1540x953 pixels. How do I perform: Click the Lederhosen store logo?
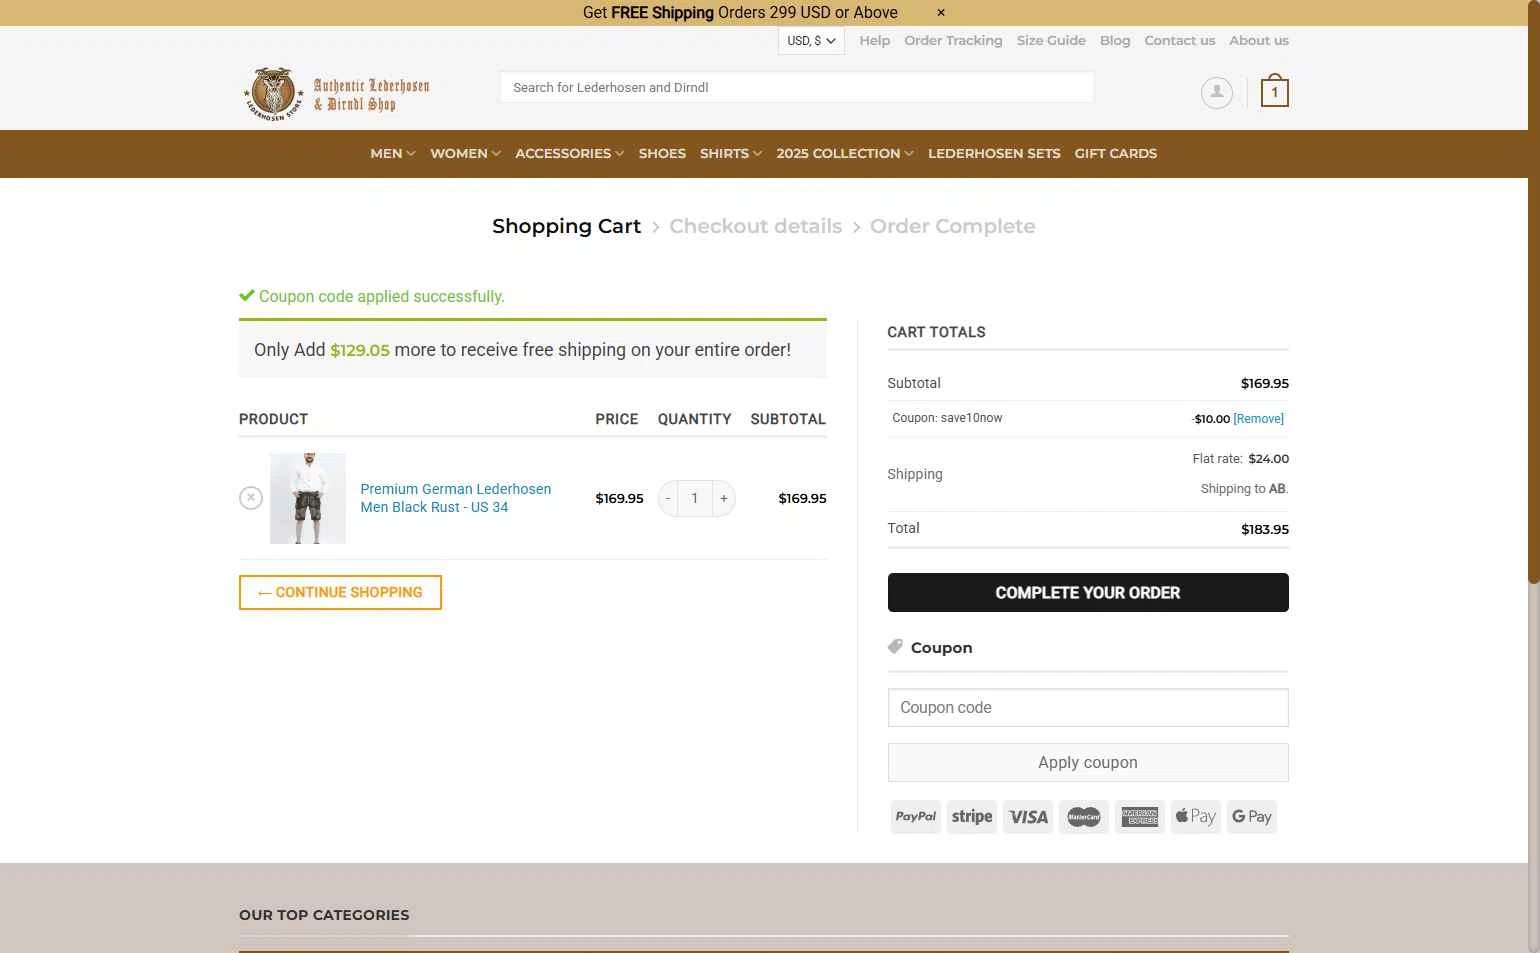coord(337,94)
